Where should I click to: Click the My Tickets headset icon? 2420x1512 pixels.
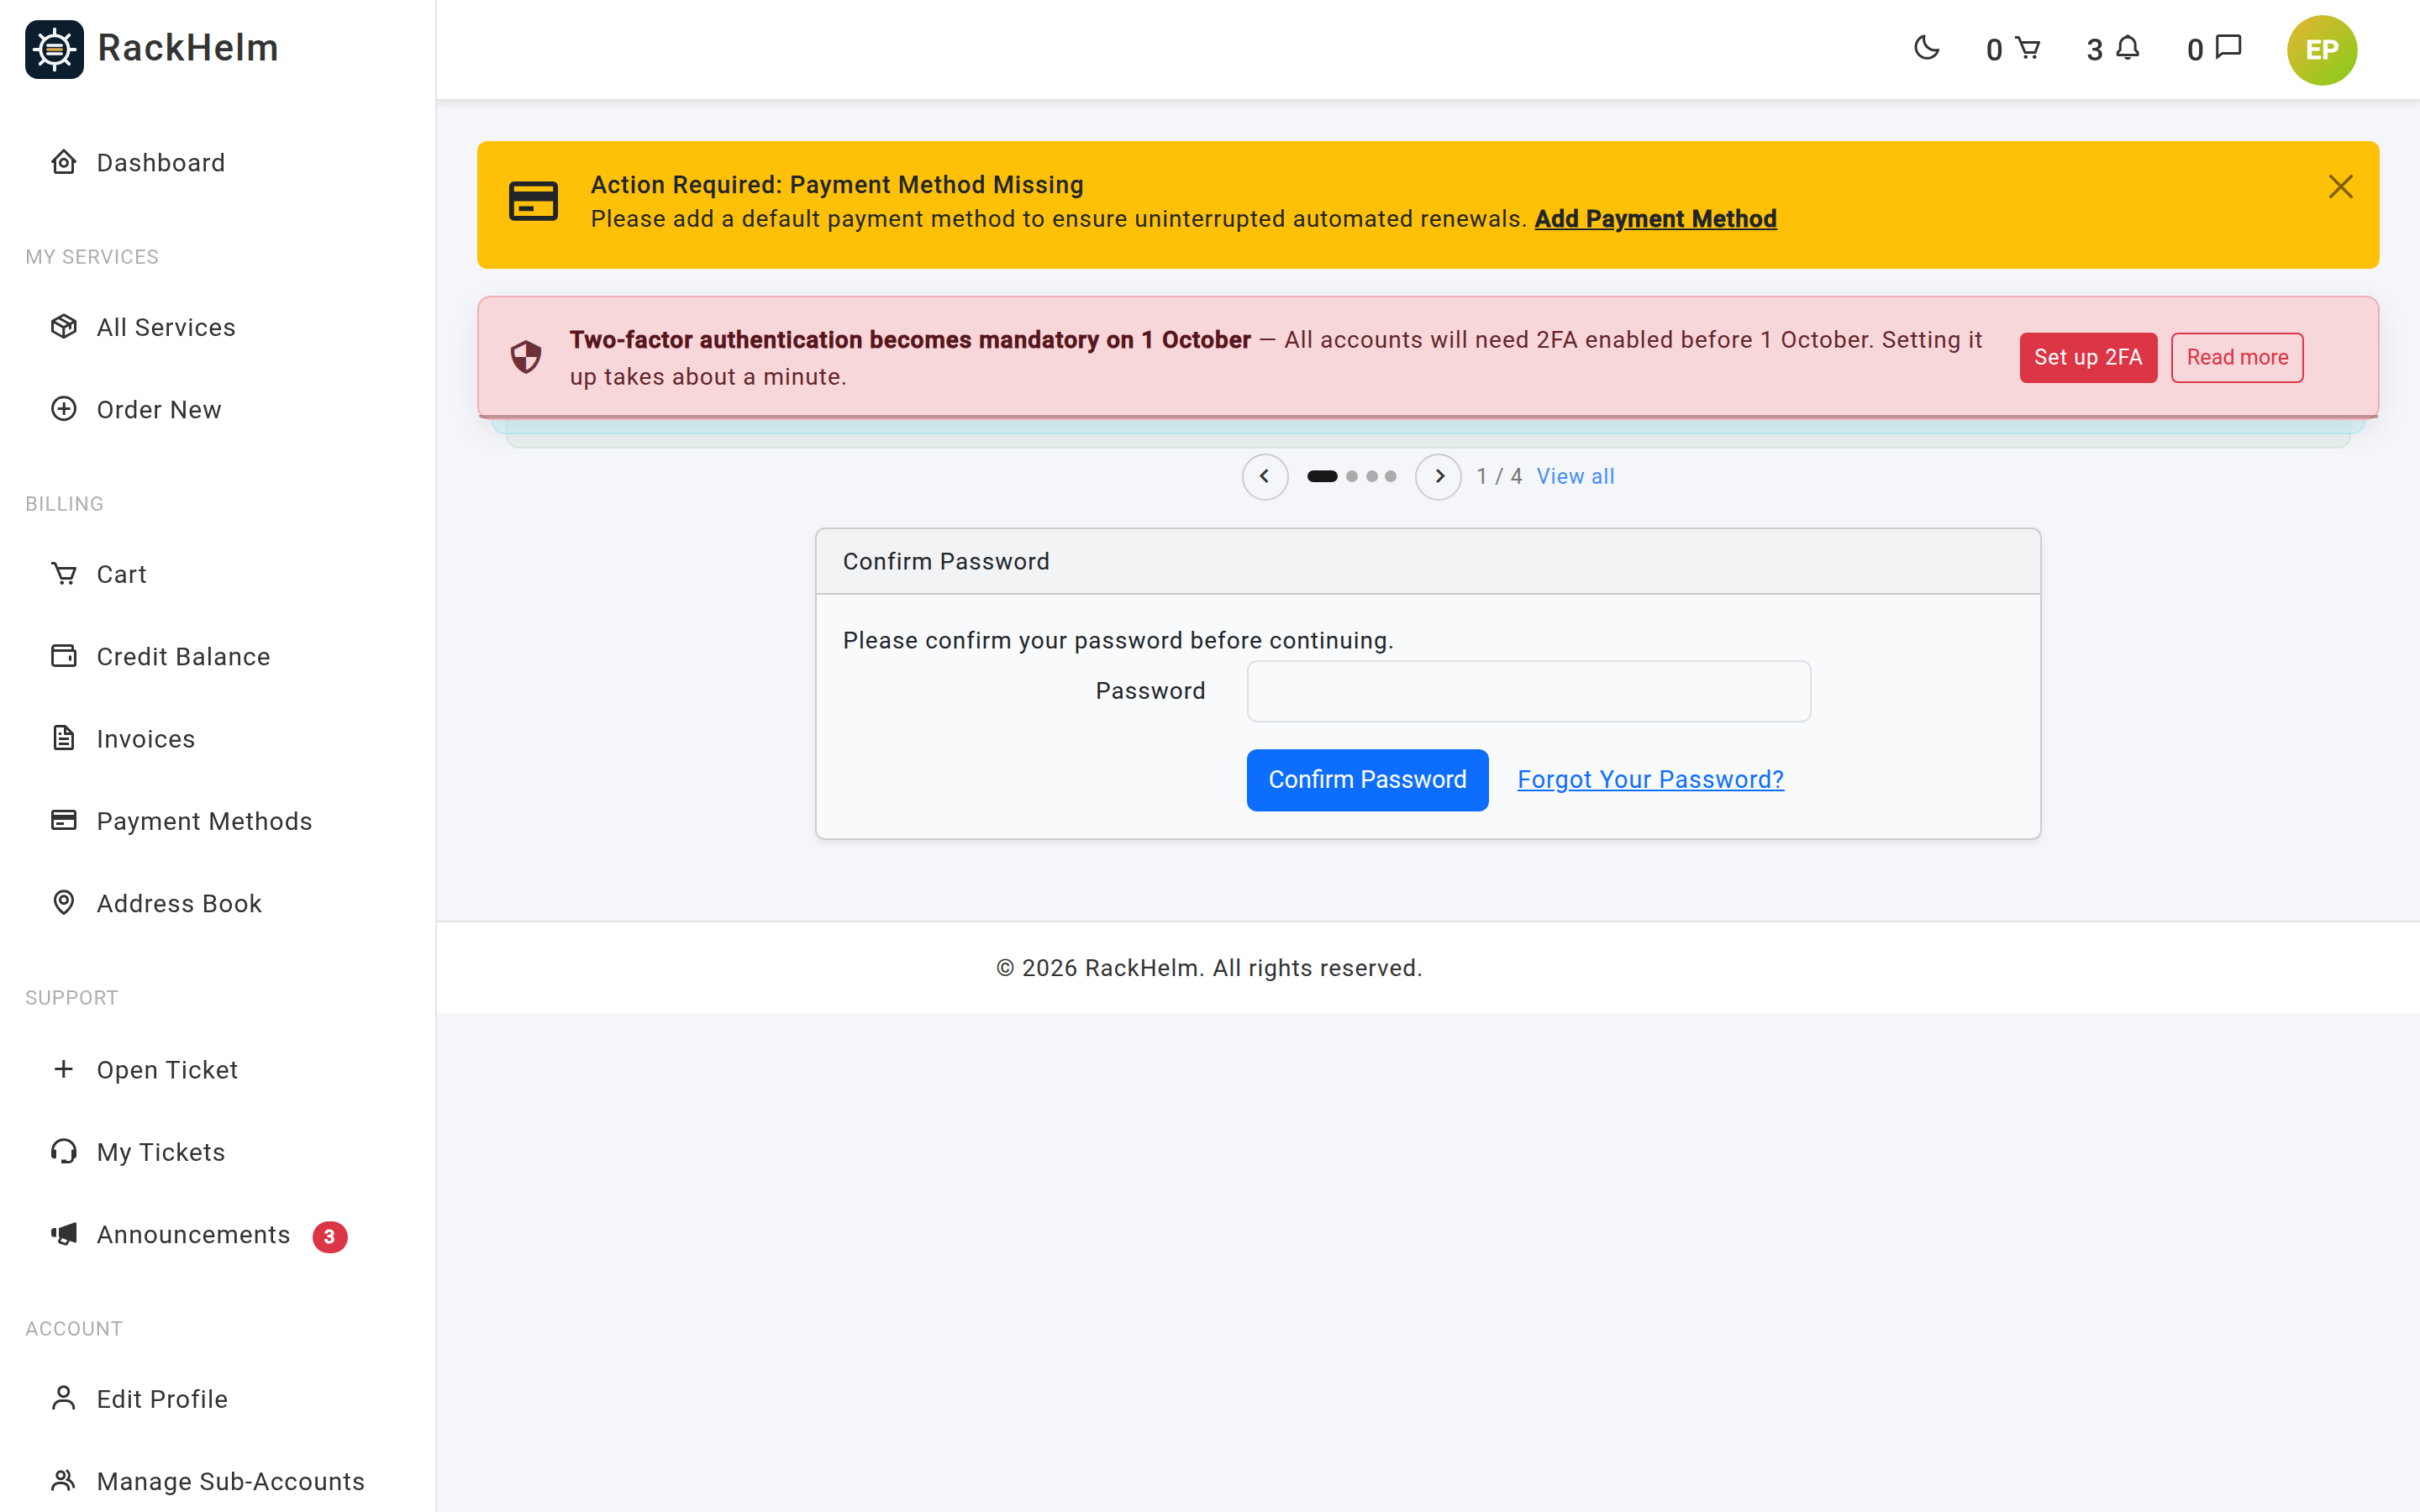point(64,1151)
